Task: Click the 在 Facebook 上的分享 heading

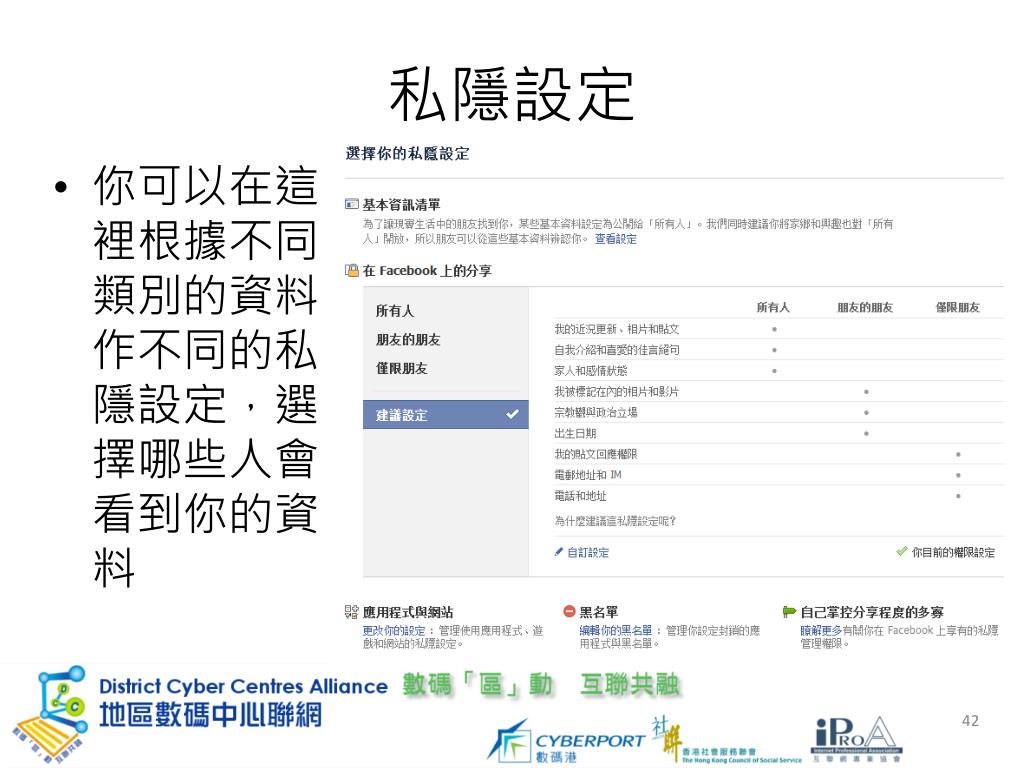Action: (427, 270)
